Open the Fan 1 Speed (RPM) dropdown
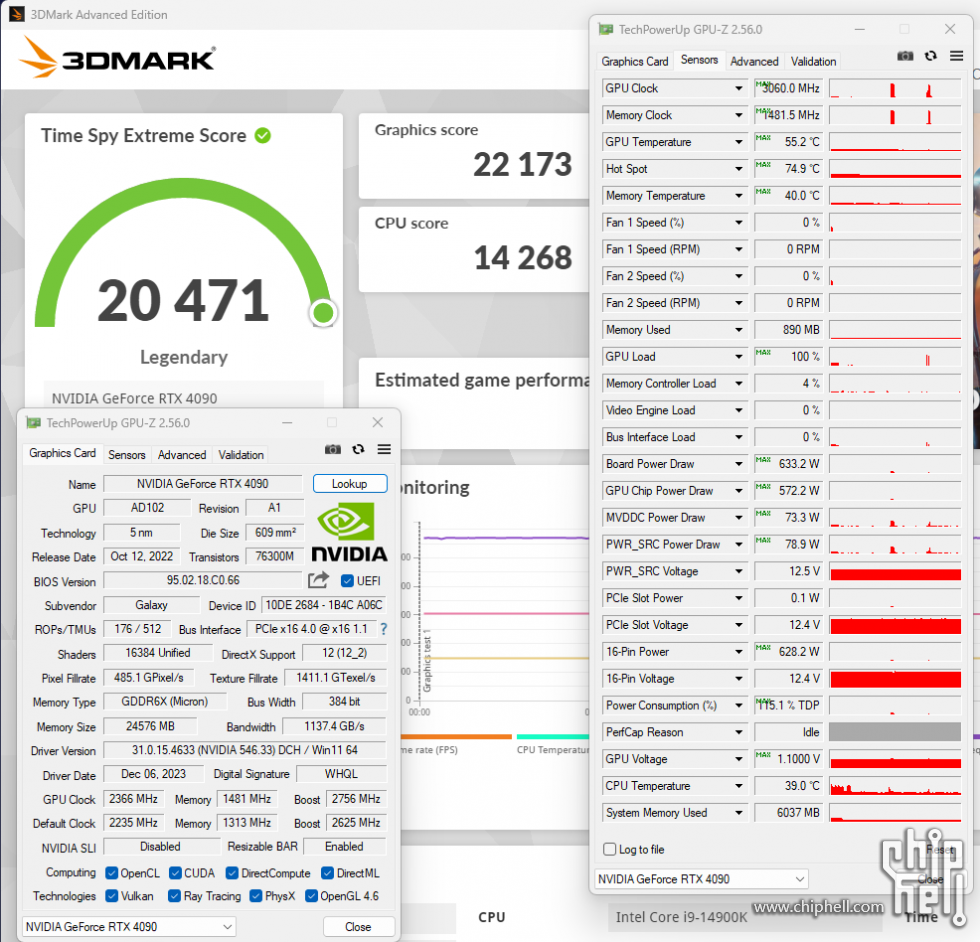Screen dimensions: 980x942 739,249
